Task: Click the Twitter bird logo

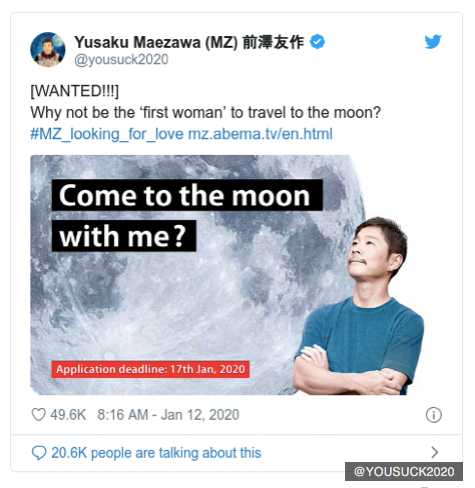Action: point(433,42)
